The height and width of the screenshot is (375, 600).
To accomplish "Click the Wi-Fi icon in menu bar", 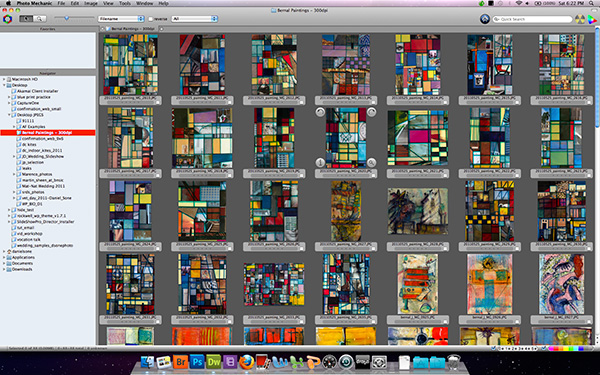I will tap(519, 3).
